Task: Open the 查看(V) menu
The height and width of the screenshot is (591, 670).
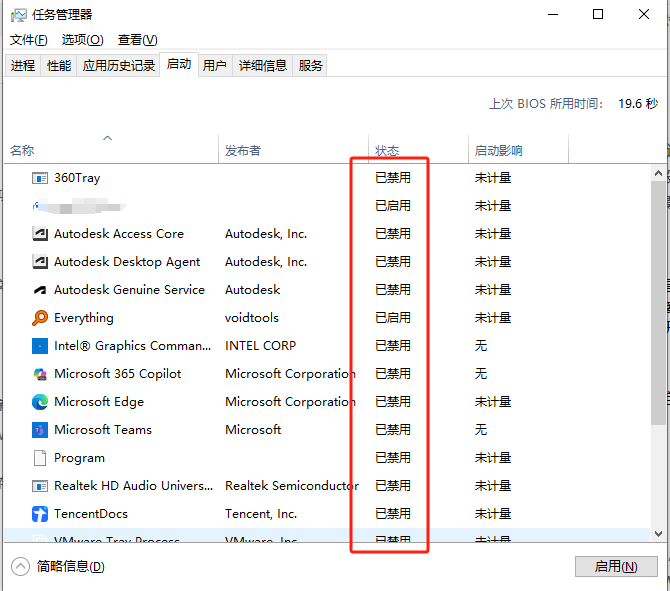Action: click(x=138, y=40)
